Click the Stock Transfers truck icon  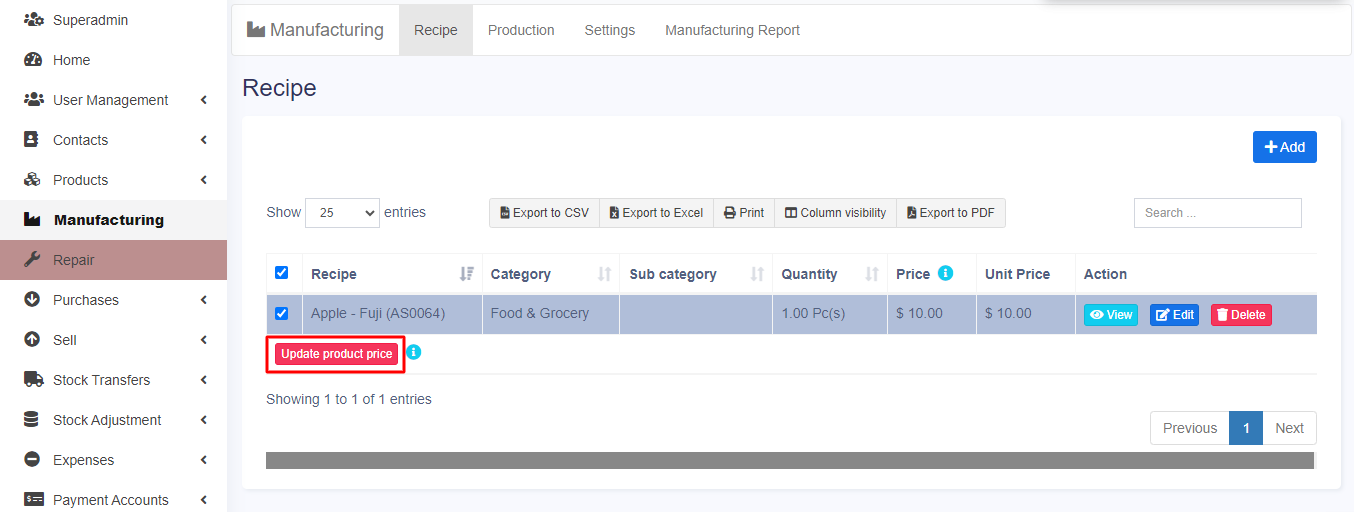(x=33, y=380)
